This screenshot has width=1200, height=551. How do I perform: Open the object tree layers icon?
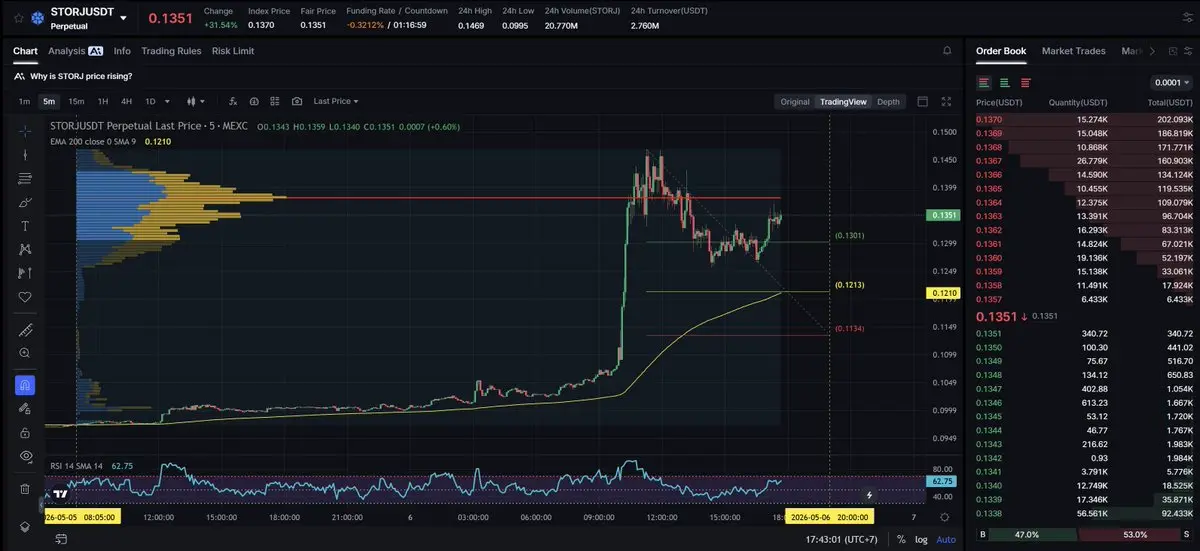coord(25,527)
